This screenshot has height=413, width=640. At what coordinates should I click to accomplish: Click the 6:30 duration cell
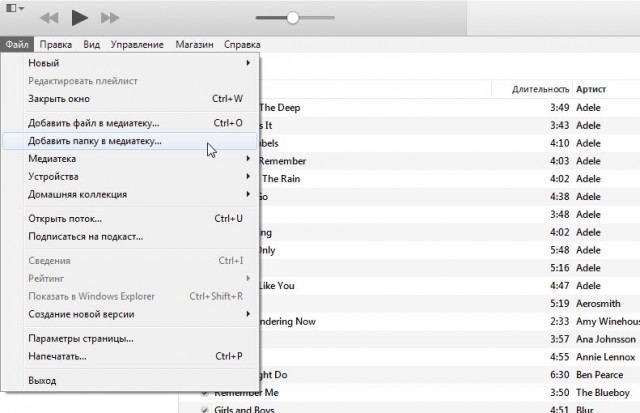(x=560, y=375)
